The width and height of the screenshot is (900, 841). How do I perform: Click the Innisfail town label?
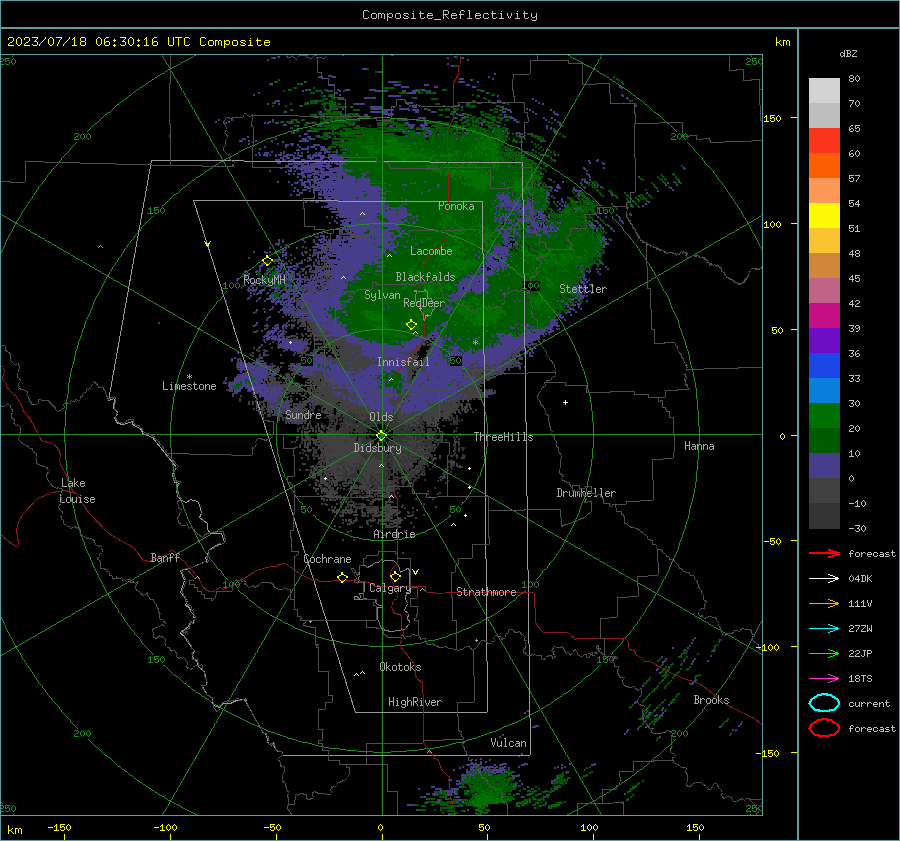point(403,362)
